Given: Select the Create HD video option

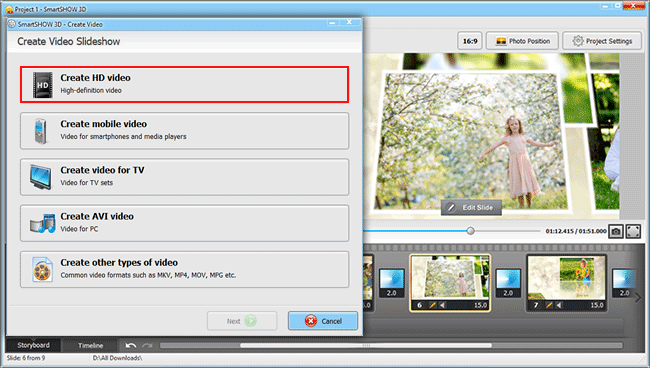Looking at the screenshot, I should (x=184, y=85).
